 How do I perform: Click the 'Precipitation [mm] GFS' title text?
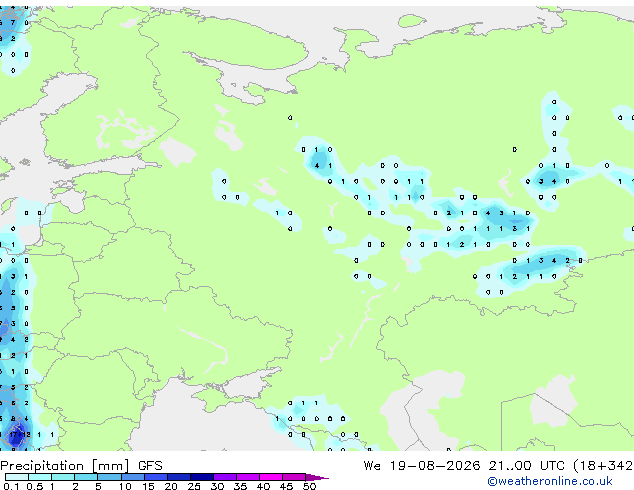pyautogui.click(x=81, y=466)
